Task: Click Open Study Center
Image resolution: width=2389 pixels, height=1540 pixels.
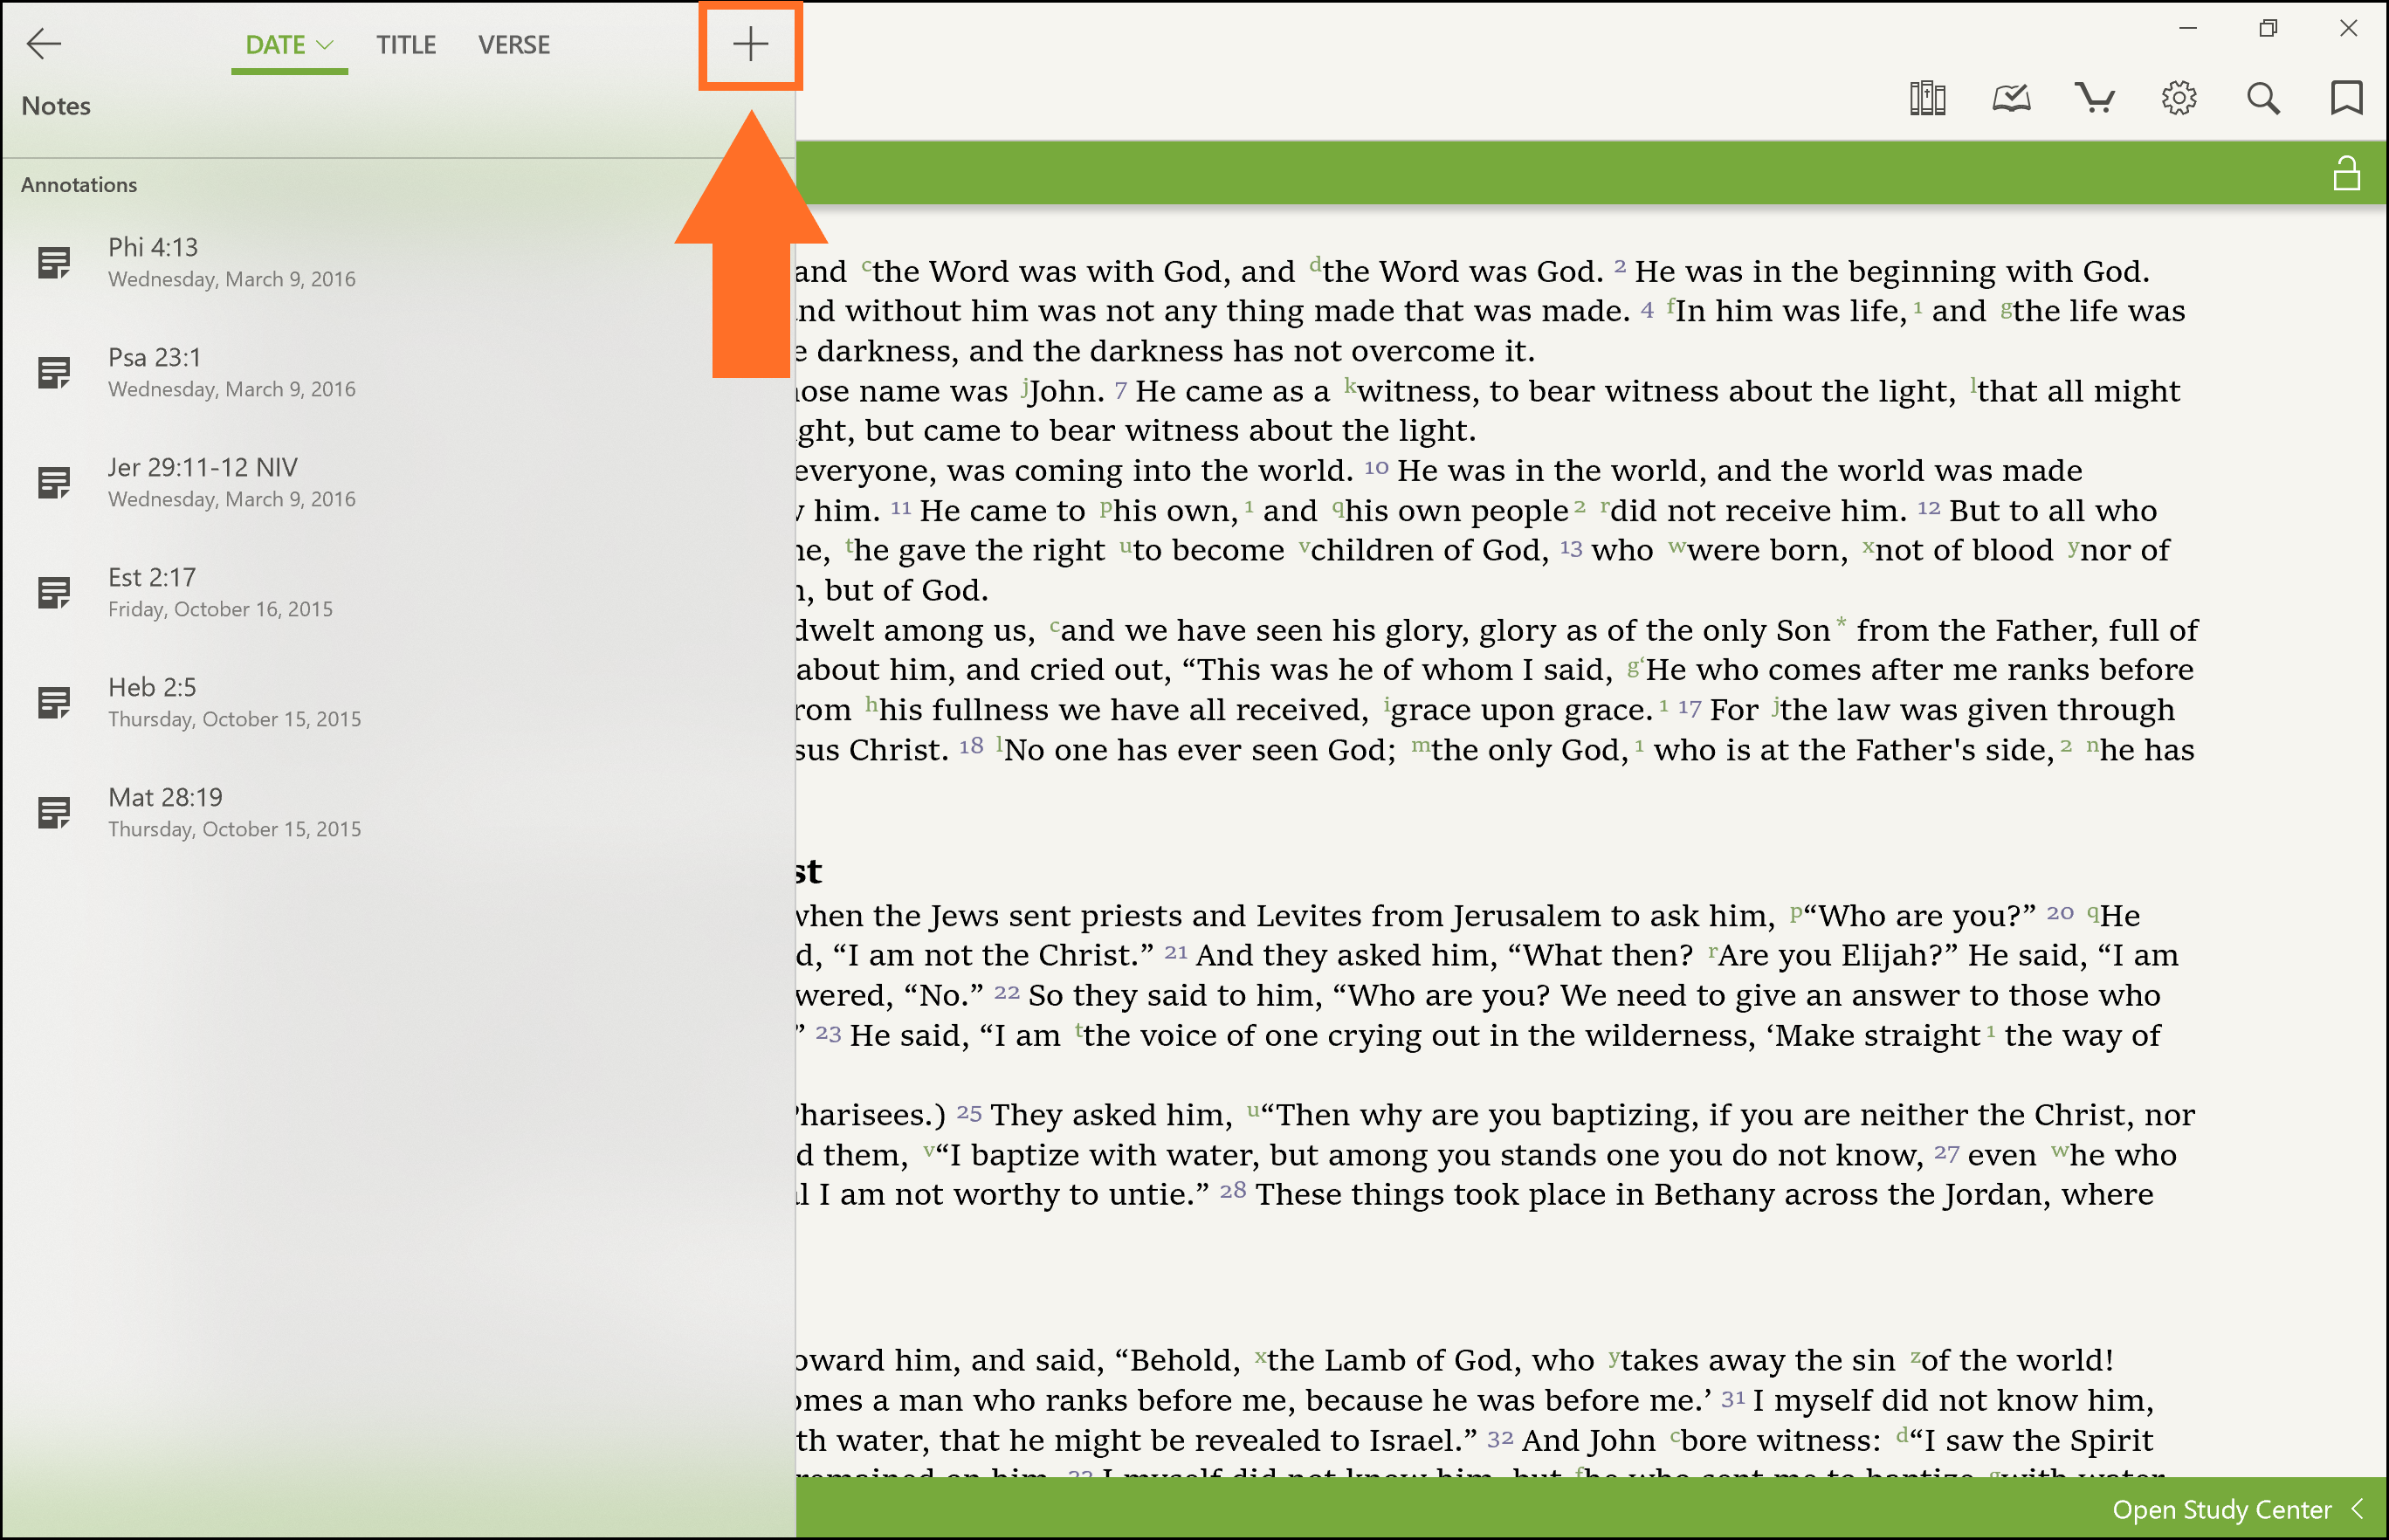Action: (2221, 1509)
